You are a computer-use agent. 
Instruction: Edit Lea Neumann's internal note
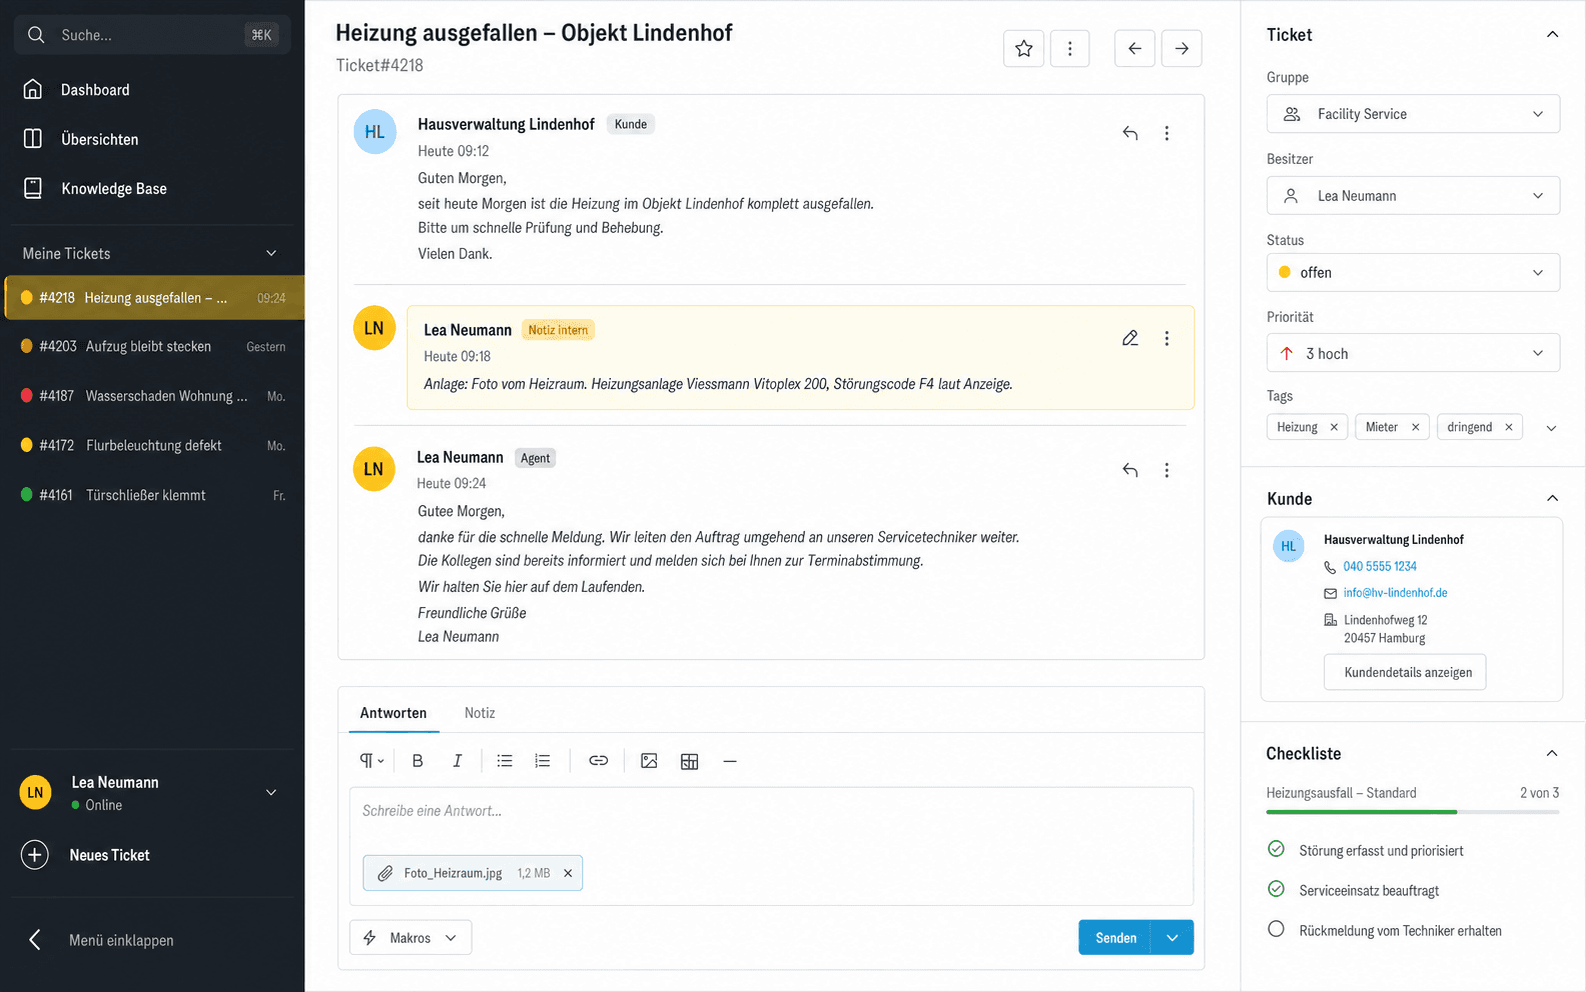click(1130, 338)
